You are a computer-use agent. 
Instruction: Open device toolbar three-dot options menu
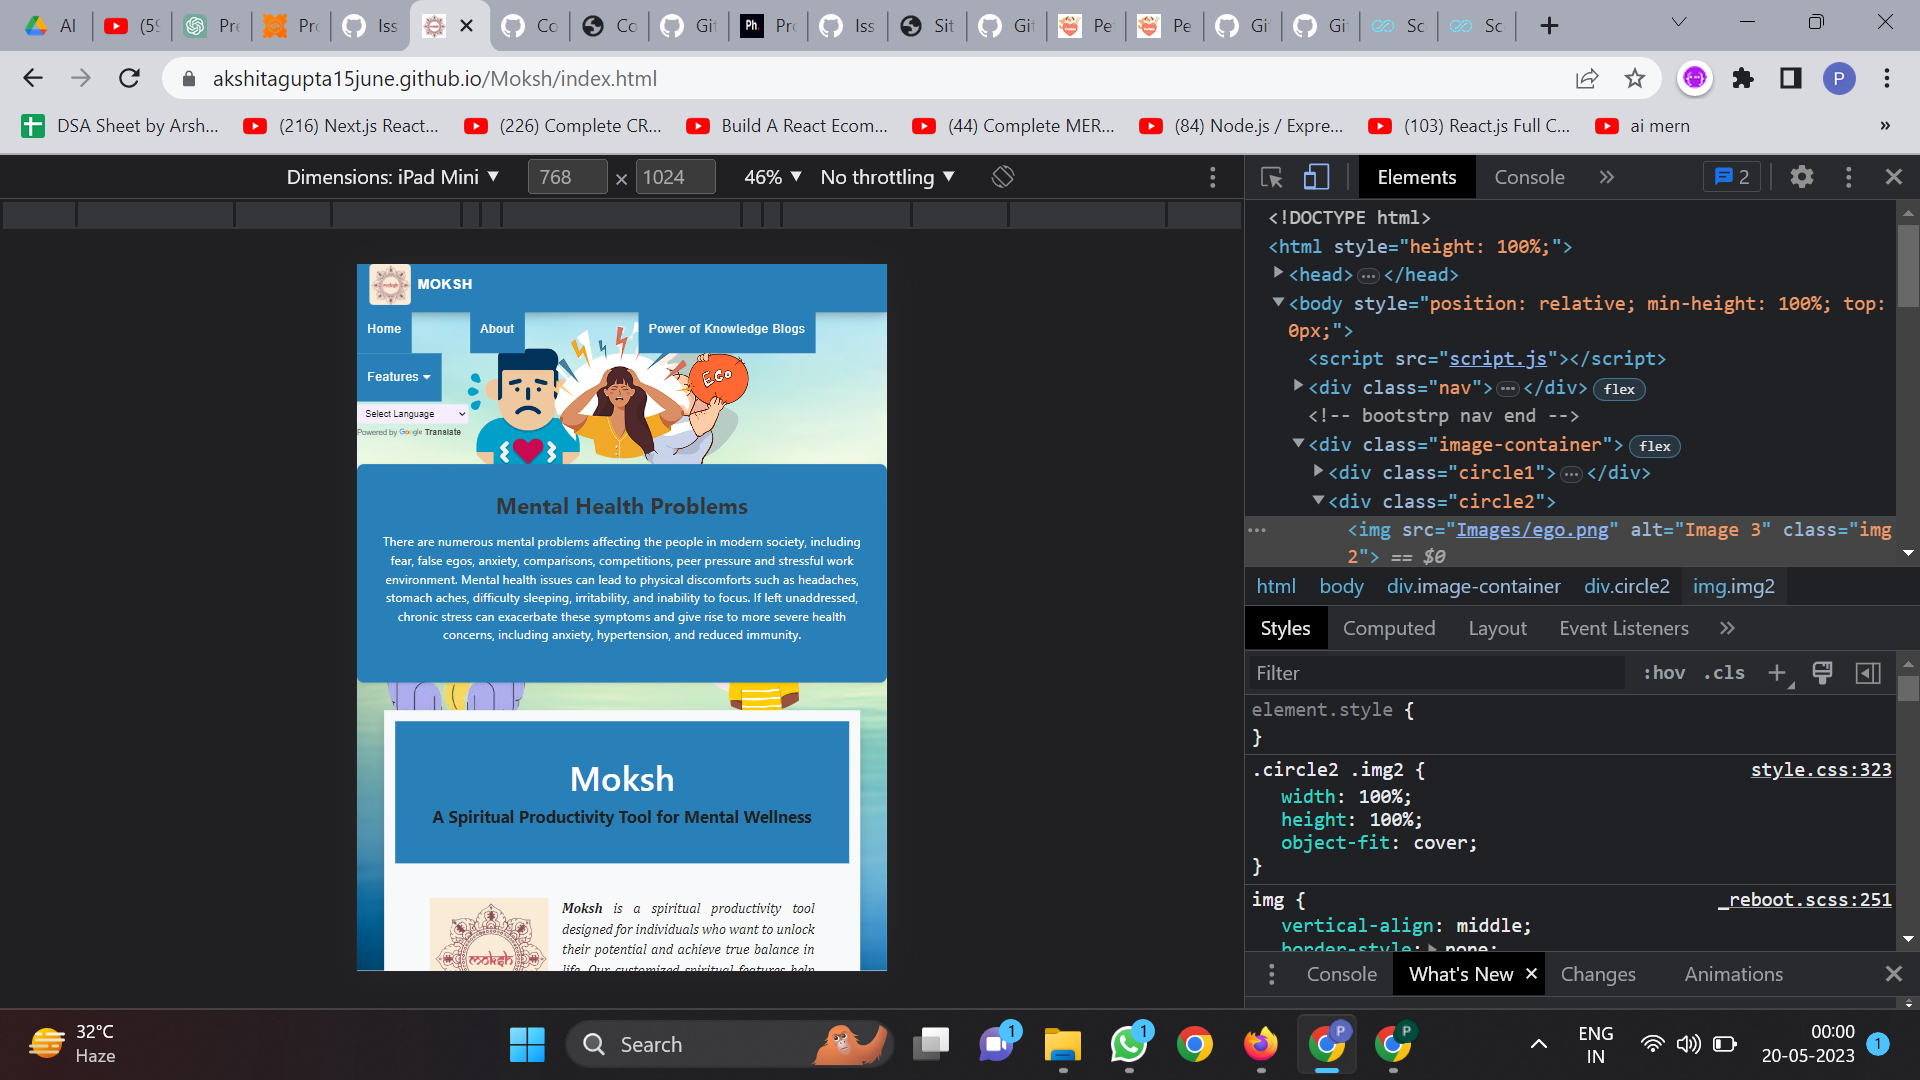(x=1212, y=177)
